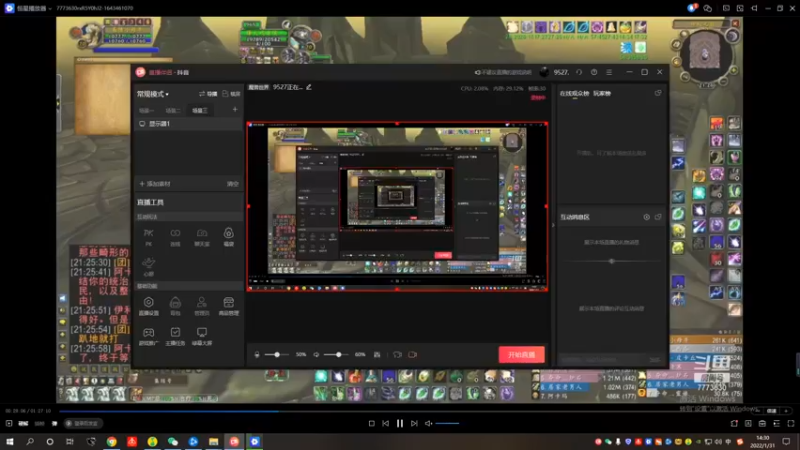This screenshot has height=450, width=800.
Task: Click the refresh icon beside username 9527
Action: point(579,72)
